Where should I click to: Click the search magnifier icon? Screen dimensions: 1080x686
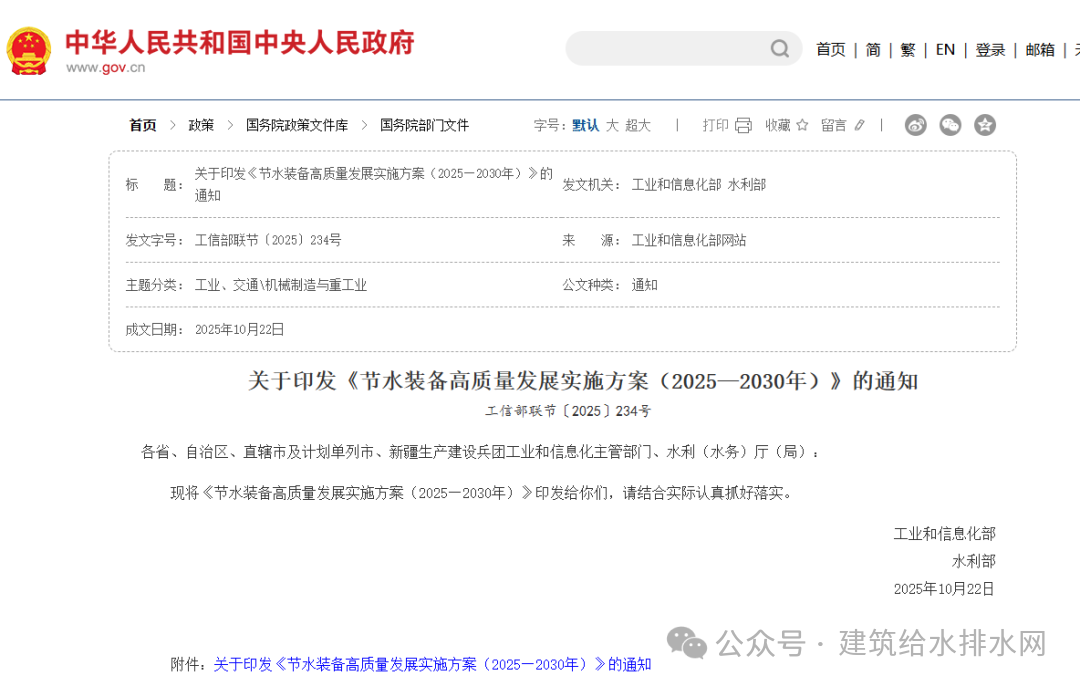tap(779, 49)
